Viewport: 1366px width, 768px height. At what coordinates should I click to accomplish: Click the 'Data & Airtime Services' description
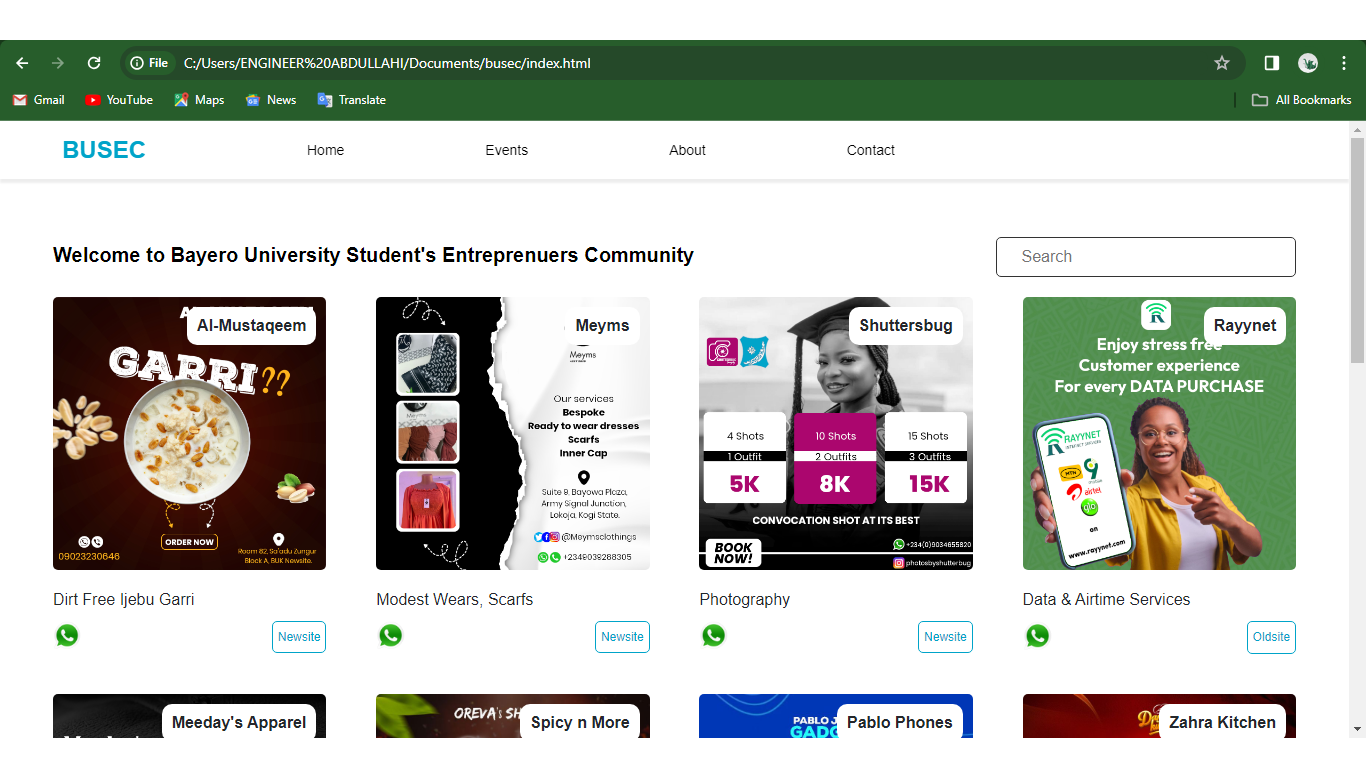(1107, 600)
